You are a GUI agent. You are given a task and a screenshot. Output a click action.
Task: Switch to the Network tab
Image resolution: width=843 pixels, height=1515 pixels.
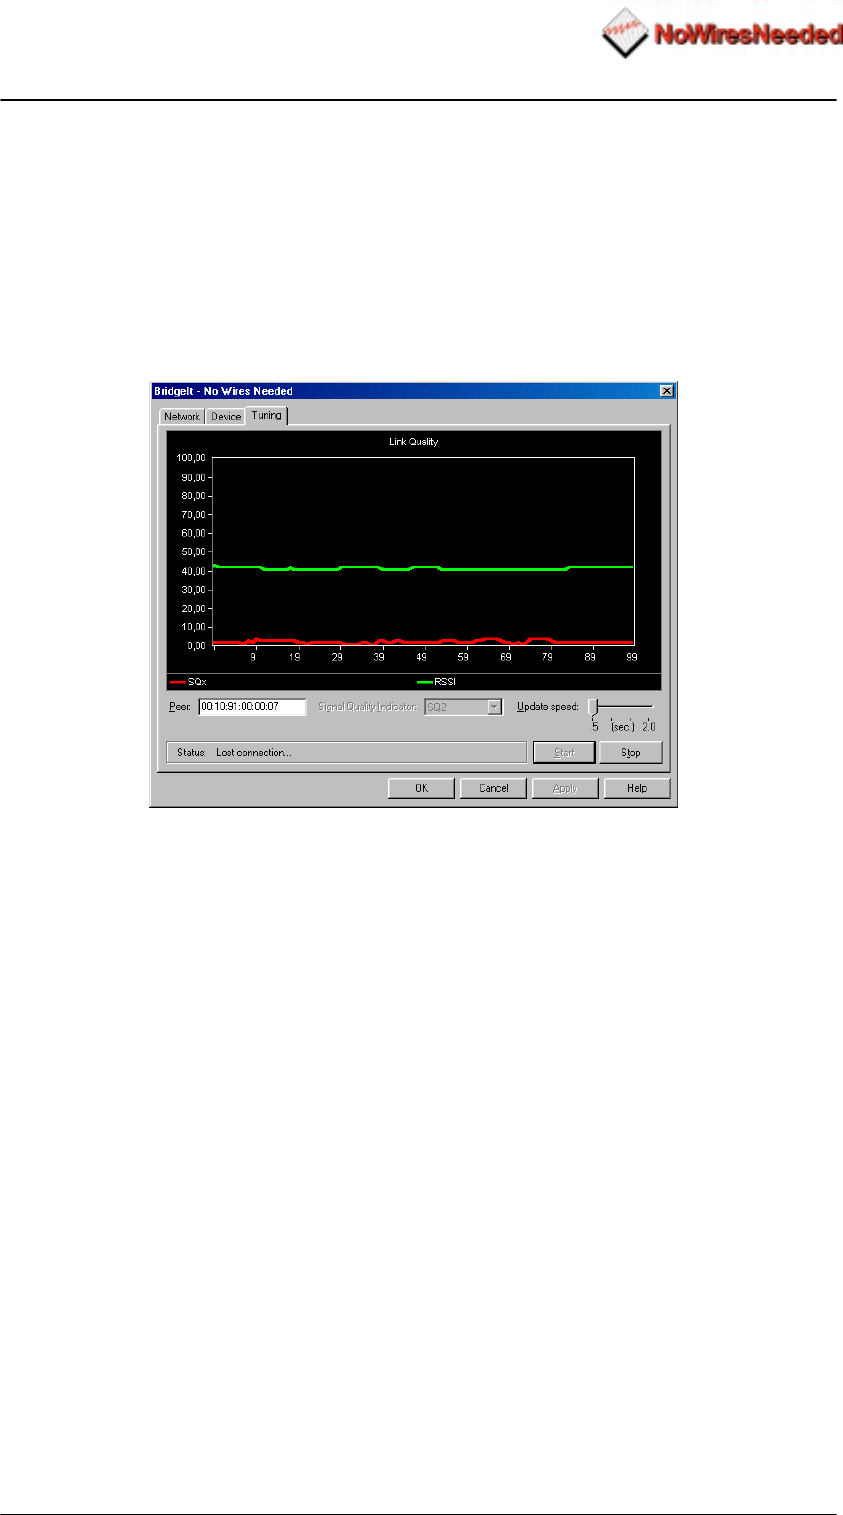click(x=182, y=417)
